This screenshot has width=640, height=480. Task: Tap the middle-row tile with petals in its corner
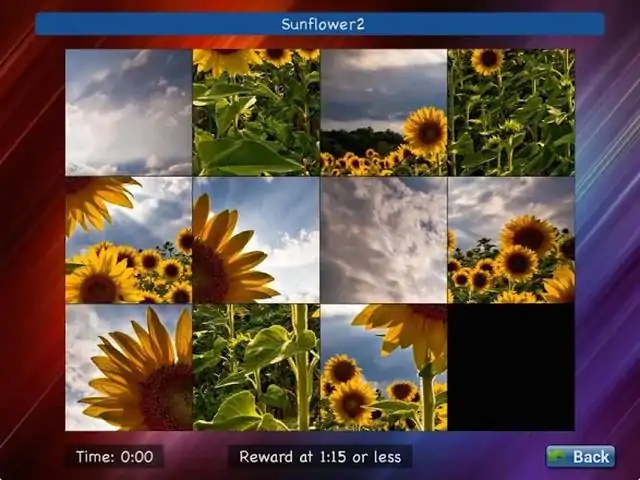pos(128,240)
